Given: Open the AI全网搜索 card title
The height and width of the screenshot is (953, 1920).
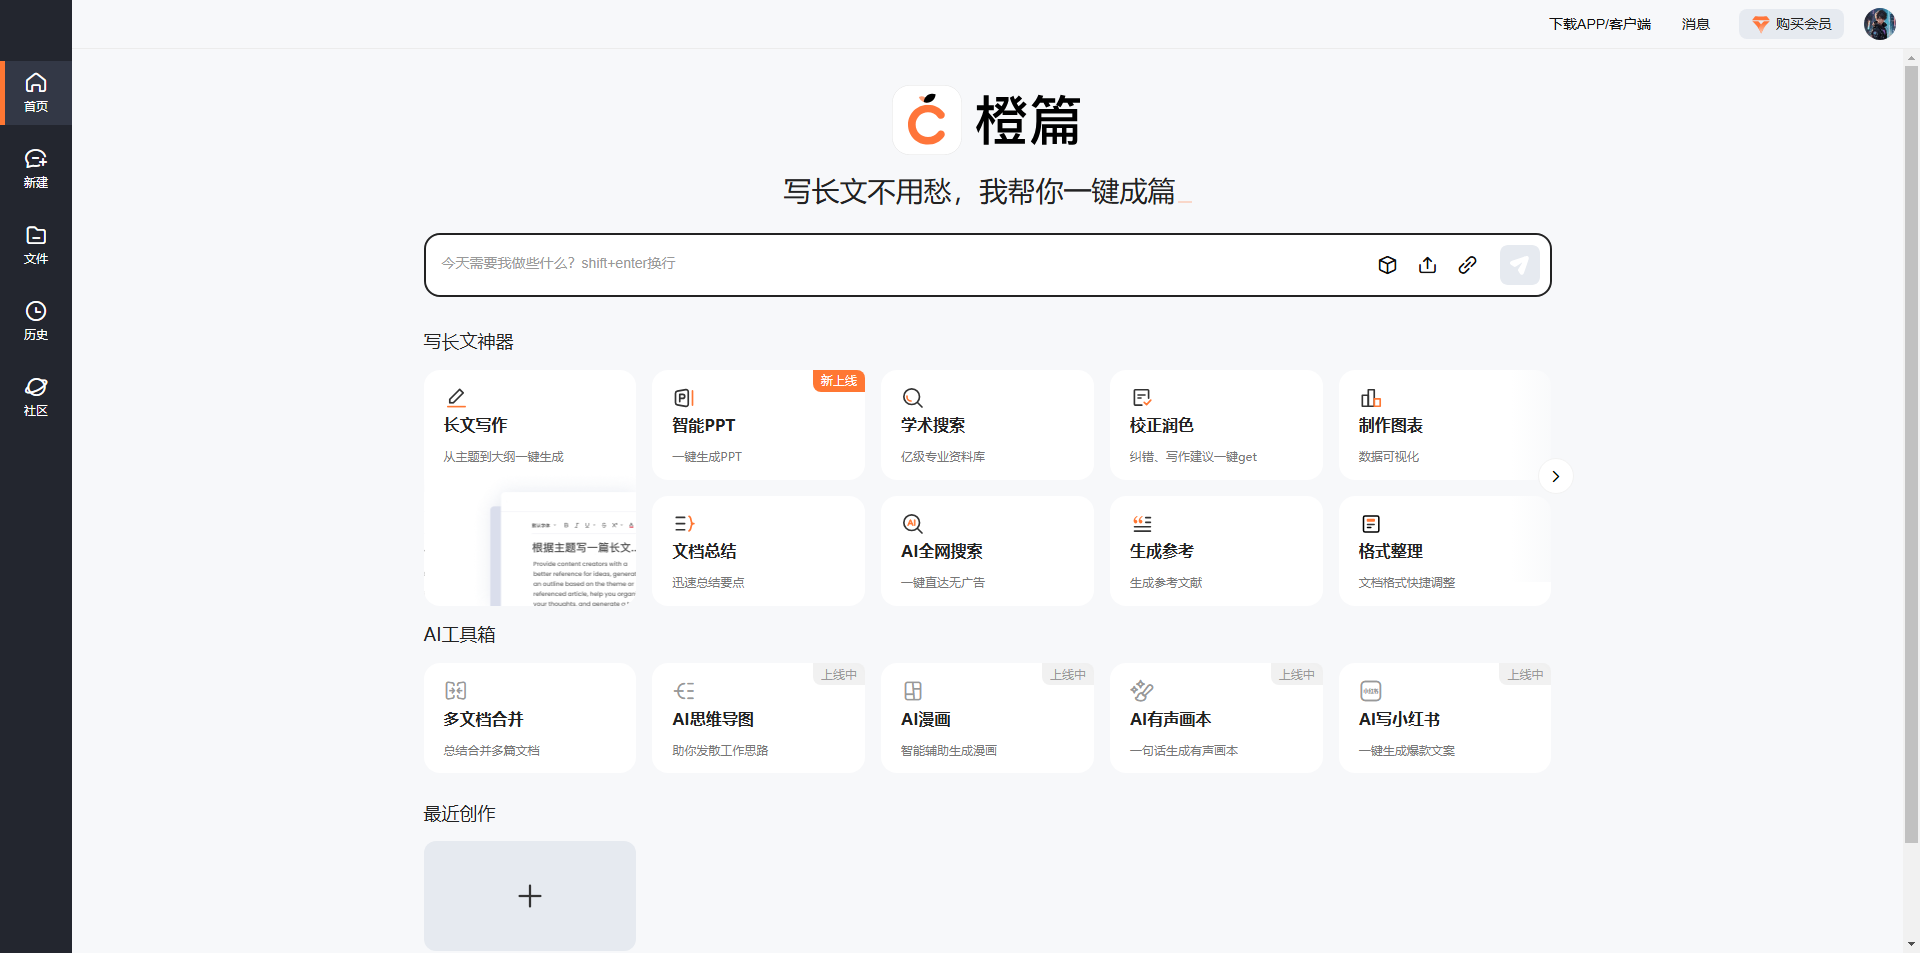Looking at the screenshot, I should pos(941,551).
